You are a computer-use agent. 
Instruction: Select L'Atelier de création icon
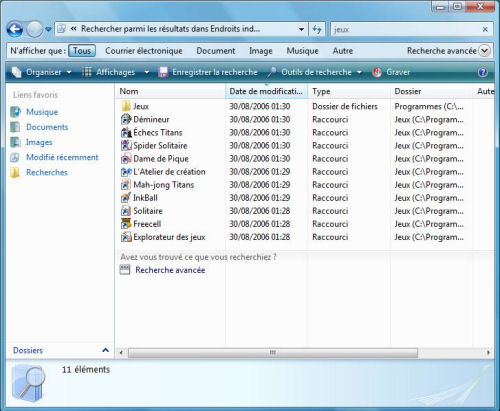click(126, 172)
